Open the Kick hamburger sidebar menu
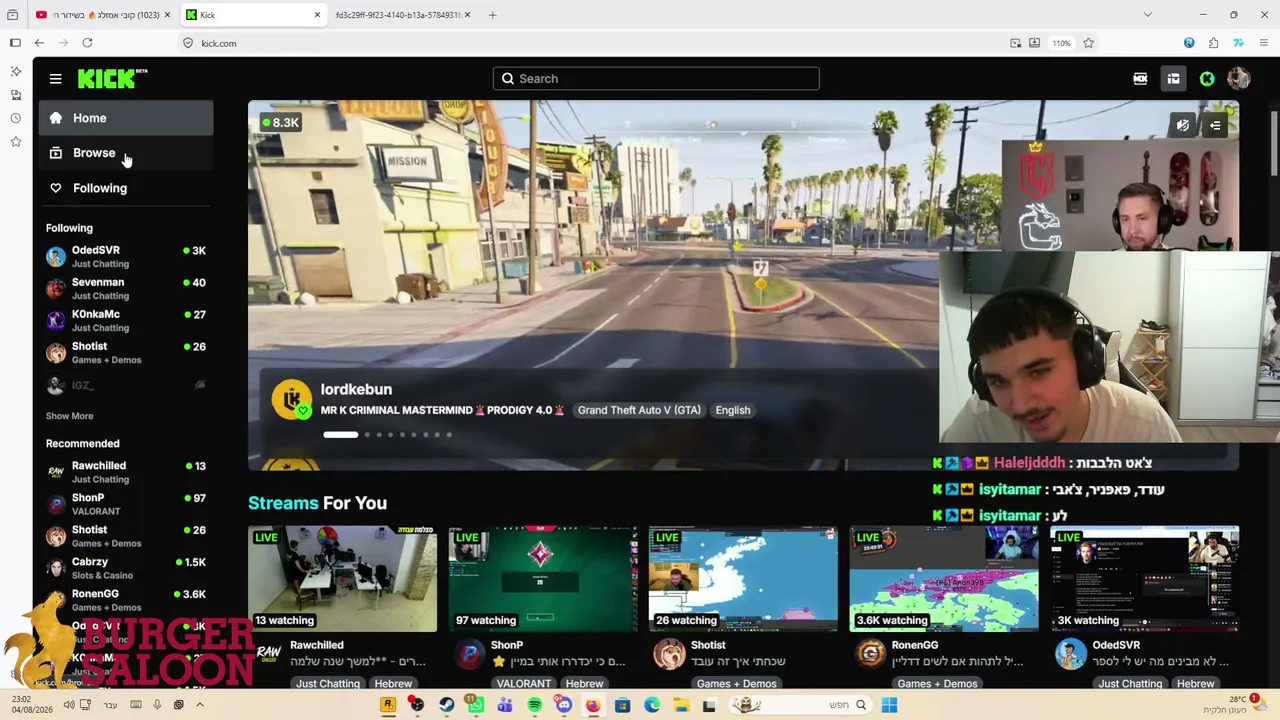Screen dimensions: 1280x720 (x=56, y=79)
